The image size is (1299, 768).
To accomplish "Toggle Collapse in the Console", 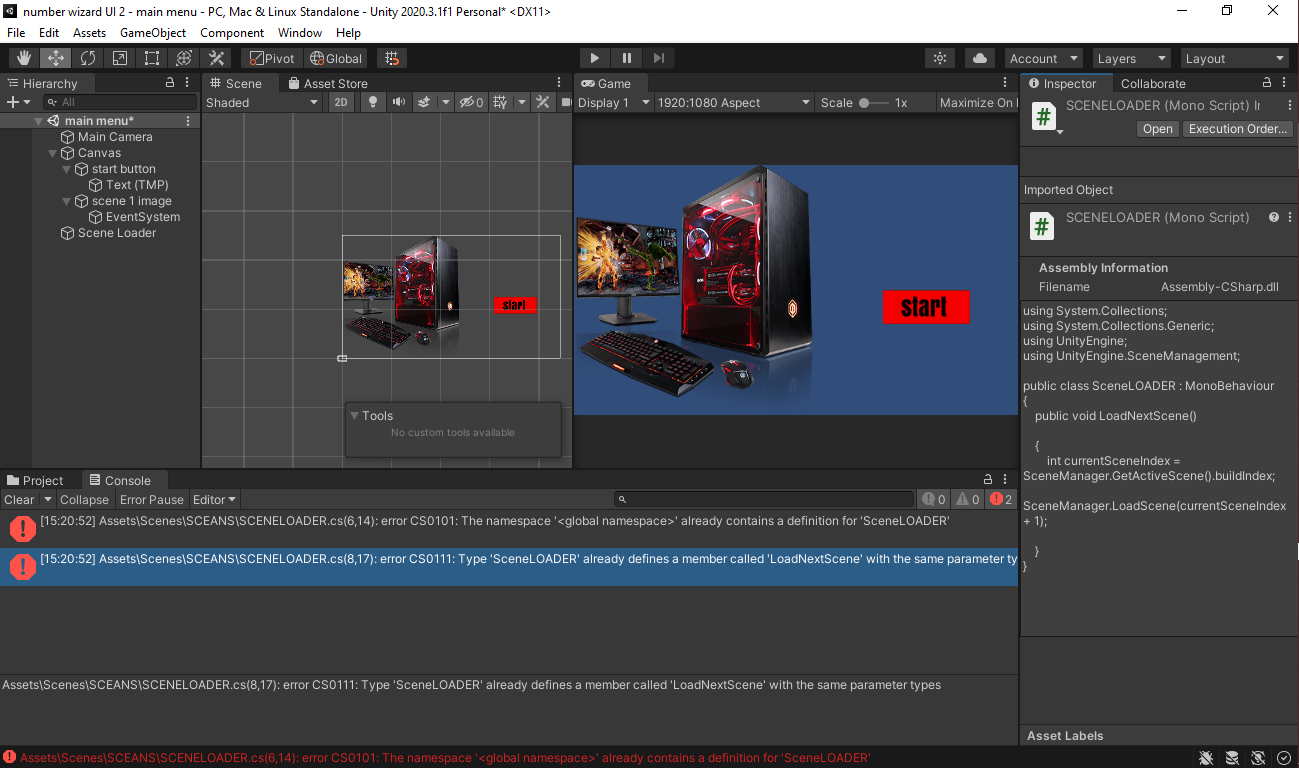I will 84,499.
